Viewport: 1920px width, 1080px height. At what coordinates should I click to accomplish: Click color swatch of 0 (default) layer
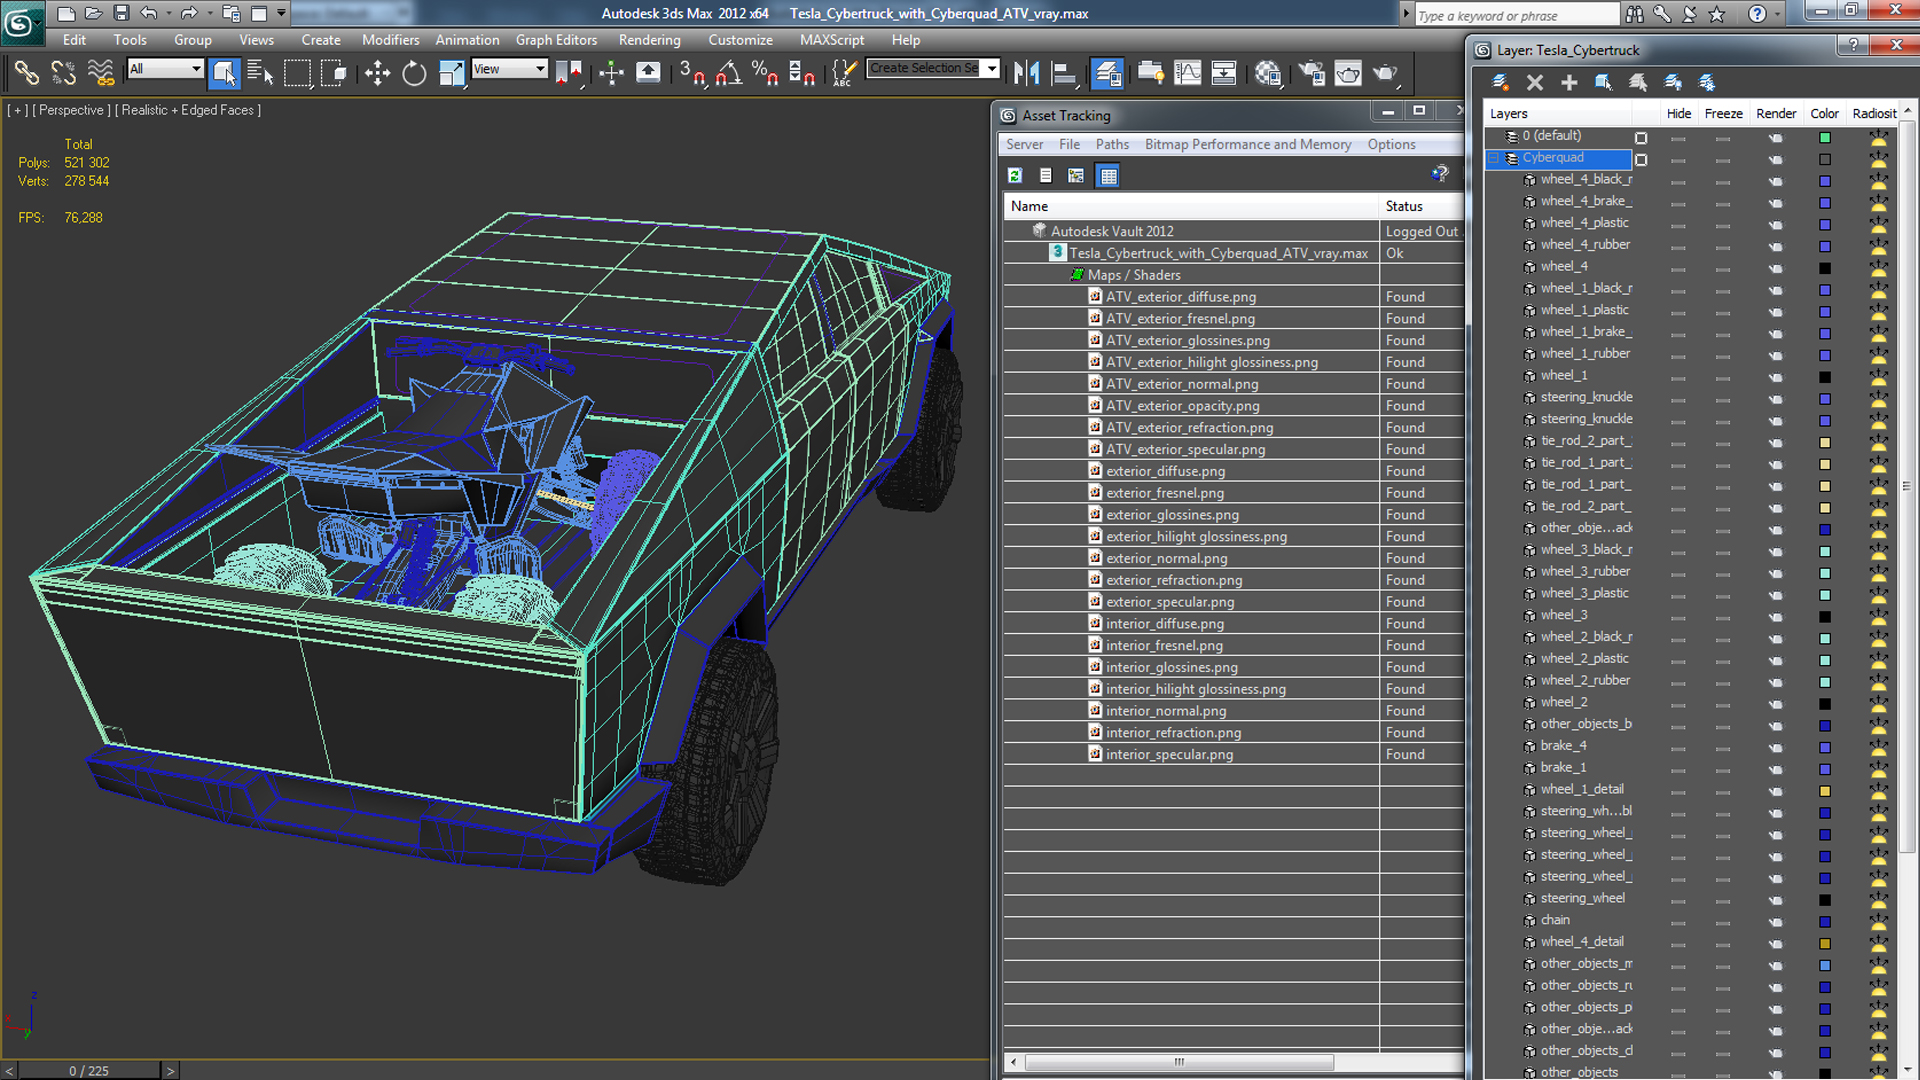point(1825,137)
